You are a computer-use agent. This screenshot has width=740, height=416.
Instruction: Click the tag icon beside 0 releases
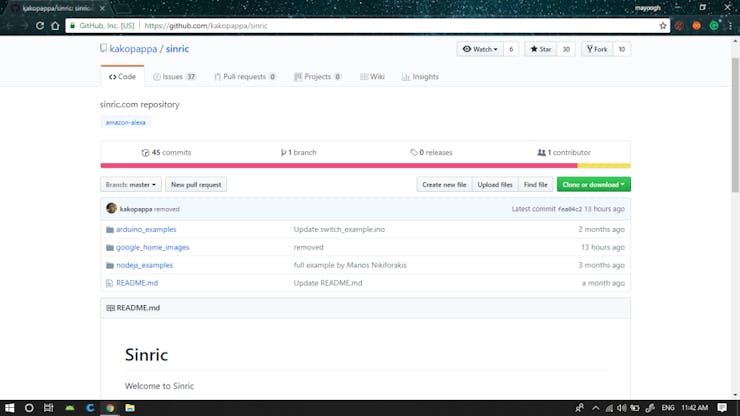coord(414,153)
